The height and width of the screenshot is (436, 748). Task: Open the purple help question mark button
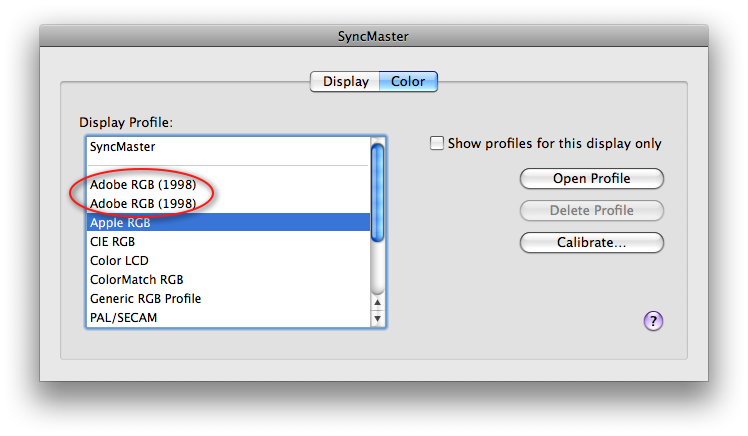click(653, 321)
